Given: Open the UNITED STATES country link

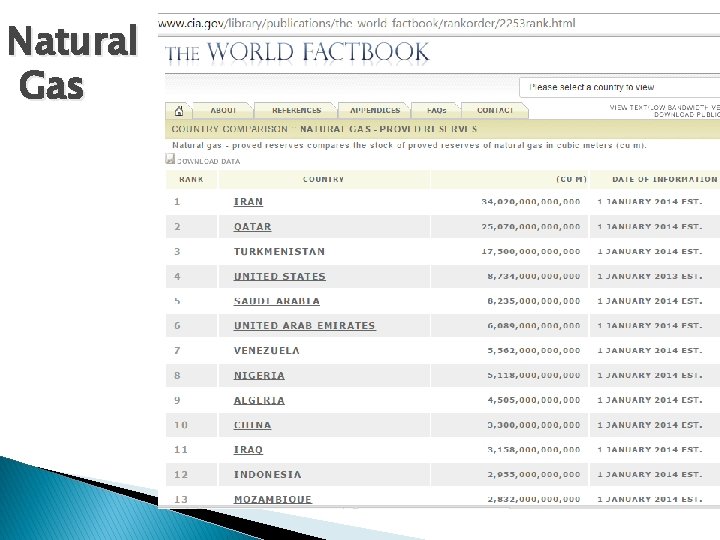Looking at the screenshot, I should 280,276.
